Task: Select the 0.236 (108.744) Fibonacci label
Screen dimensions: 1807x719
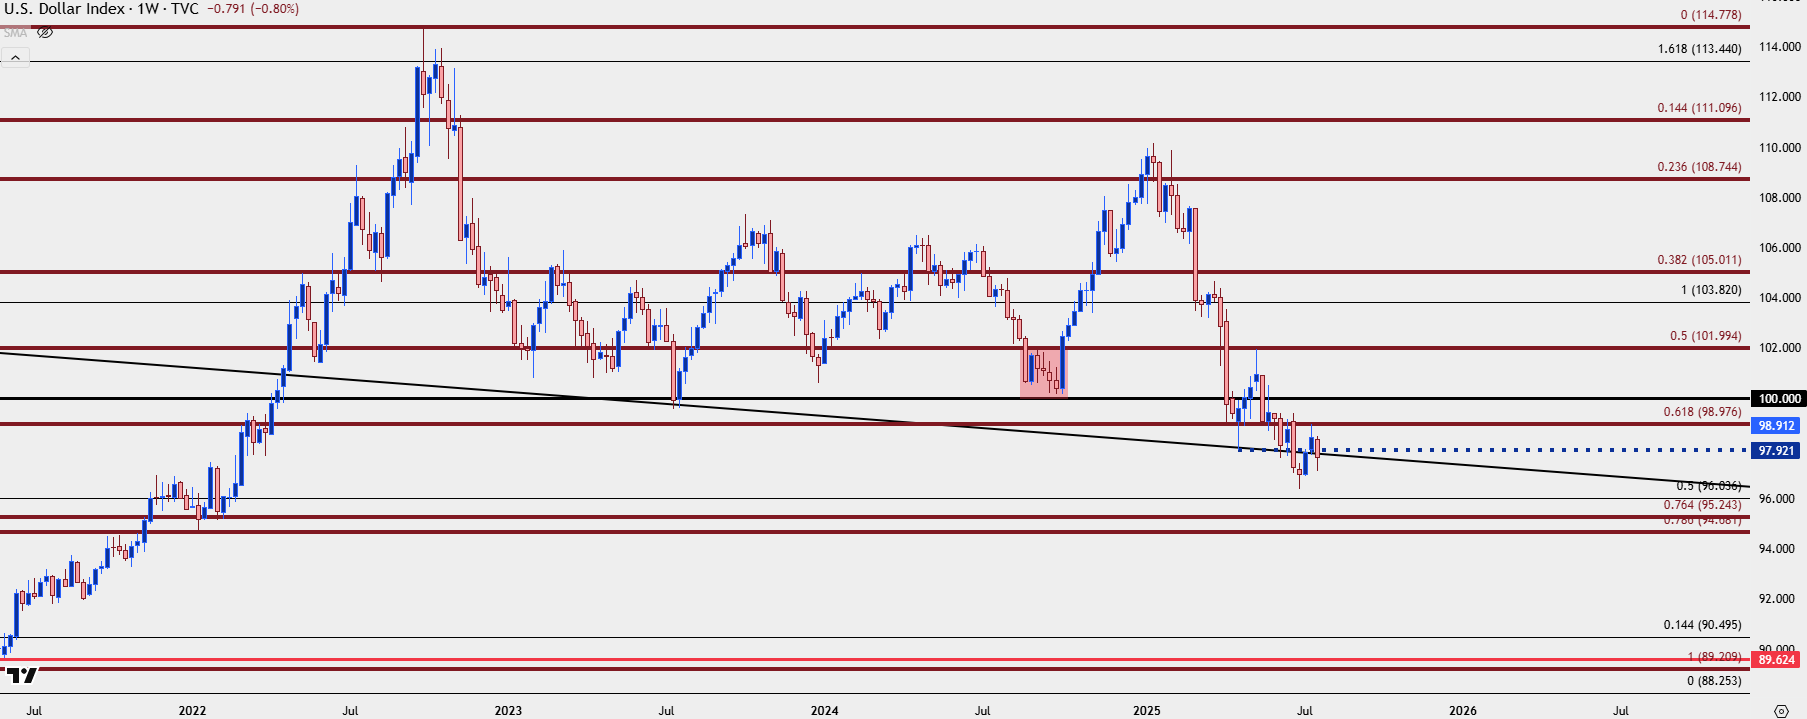Action: point(1699,167)
